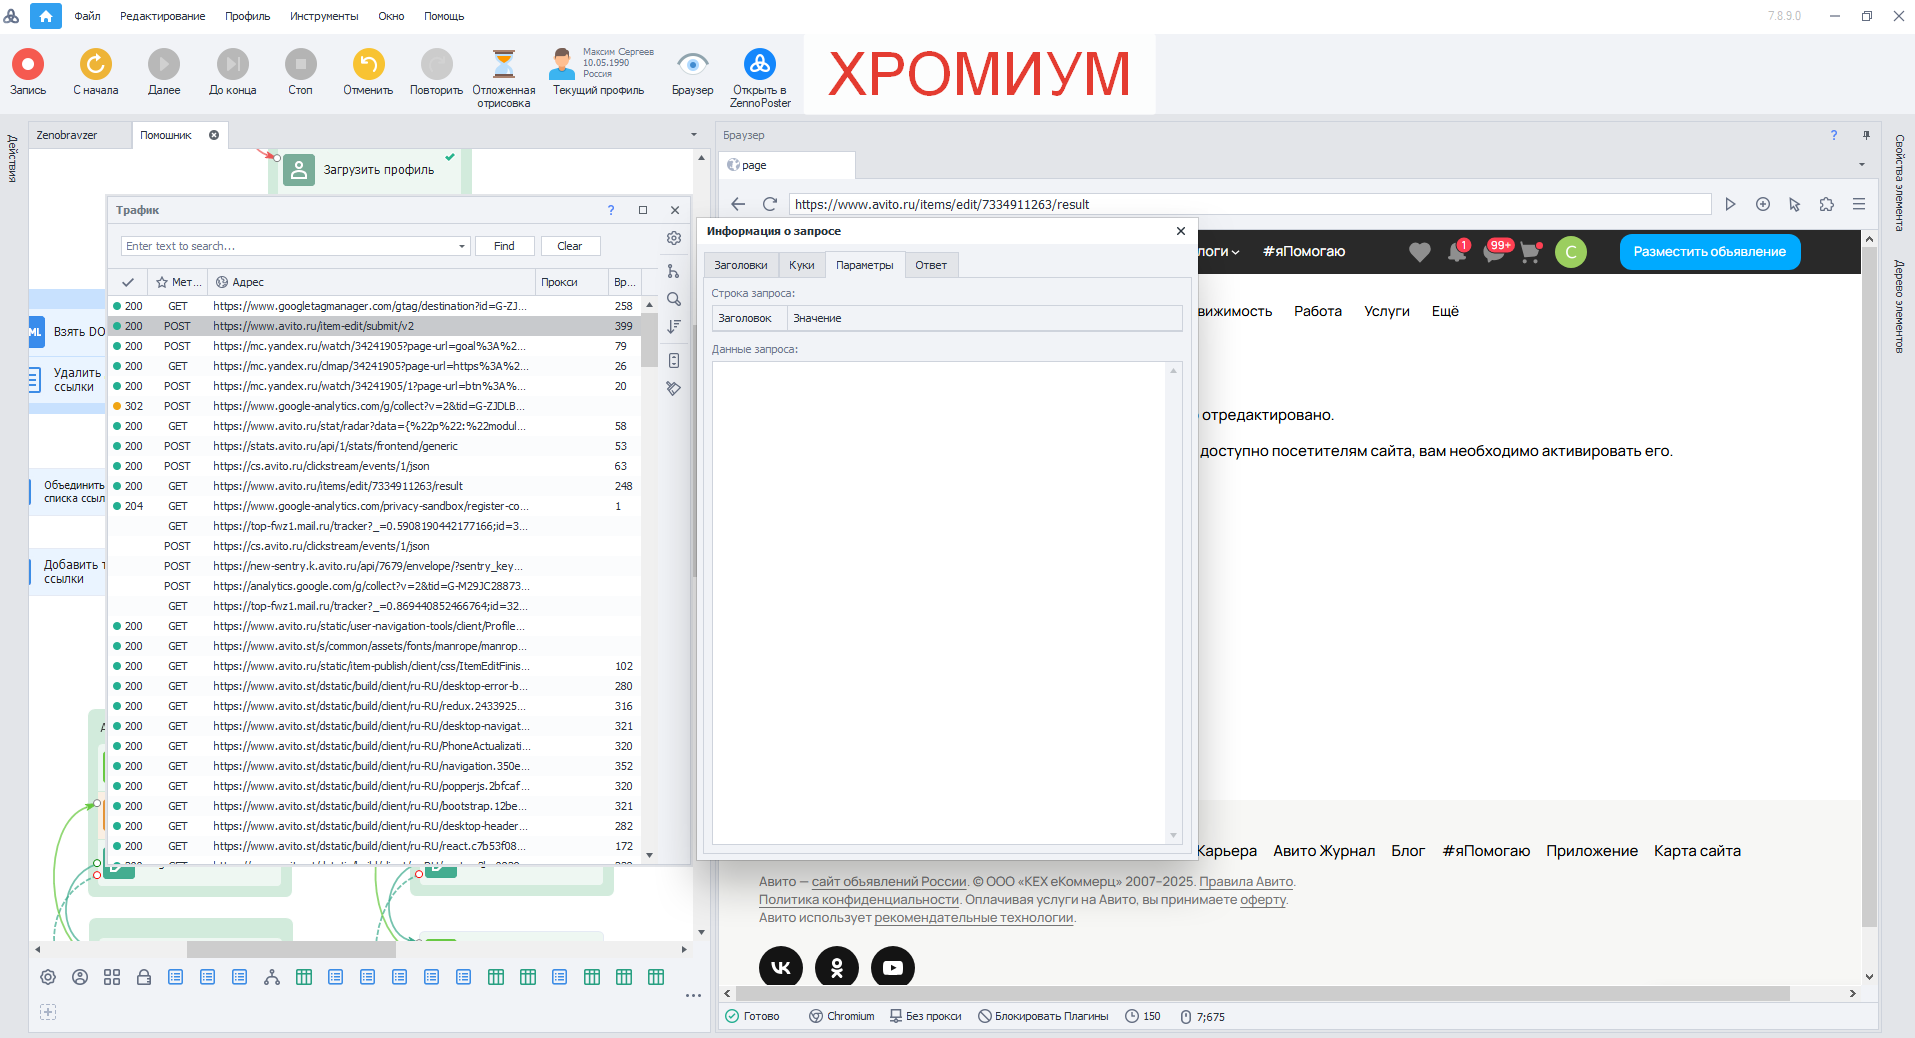Open the traffic search box dropdown arrow
The height and width of the screenshot is (1038, 1915).
click(x=462, y=246)
